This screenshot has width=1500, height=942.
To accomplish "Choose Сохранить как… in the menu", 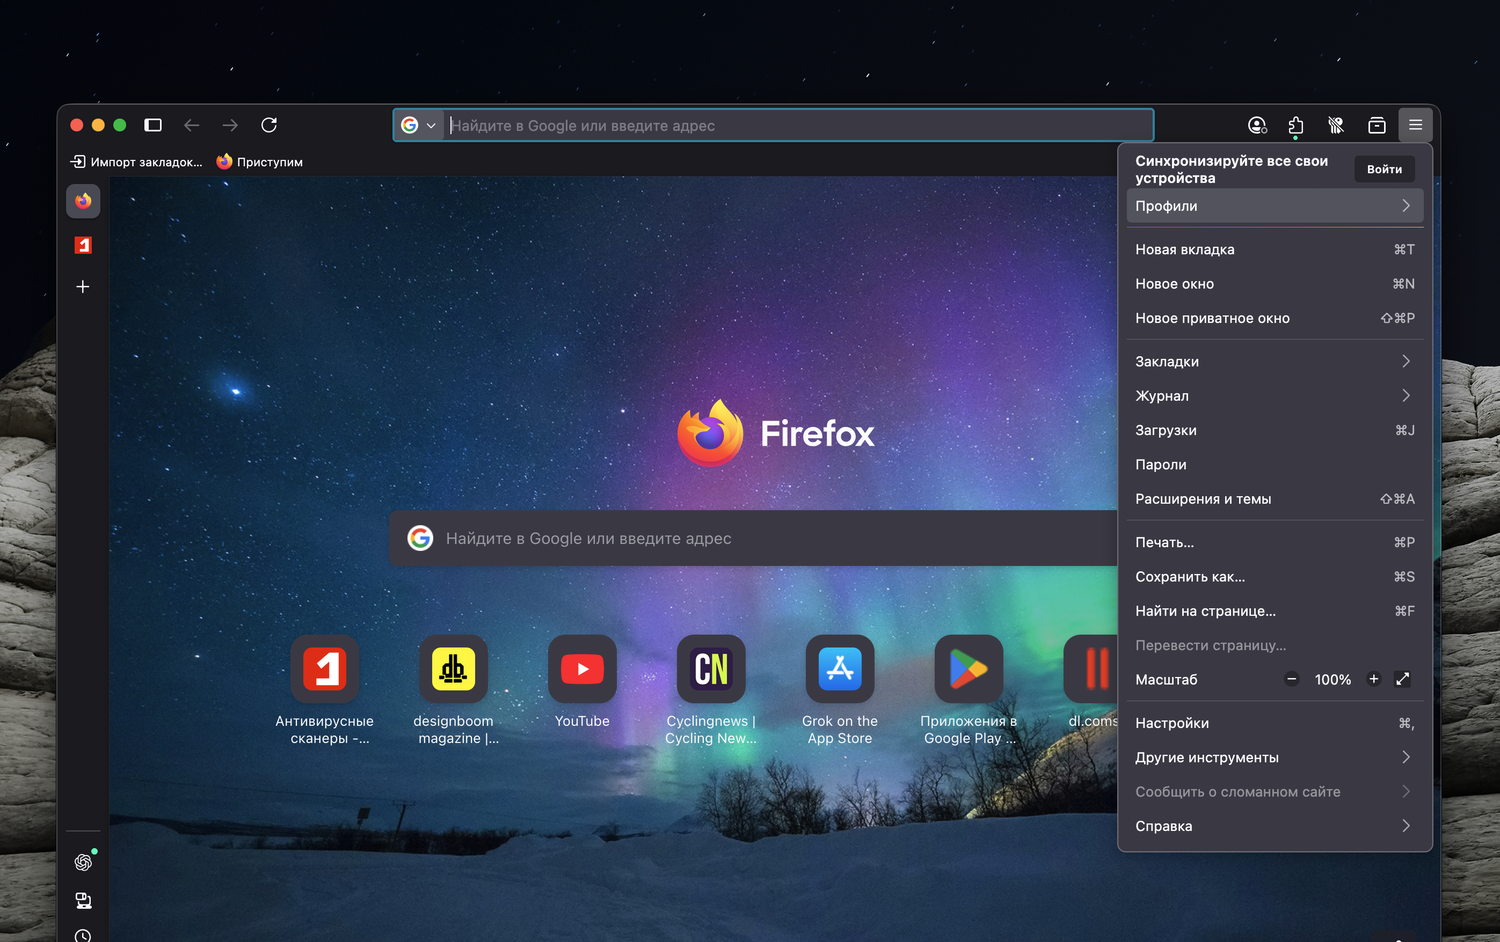I will point(1275,577).
